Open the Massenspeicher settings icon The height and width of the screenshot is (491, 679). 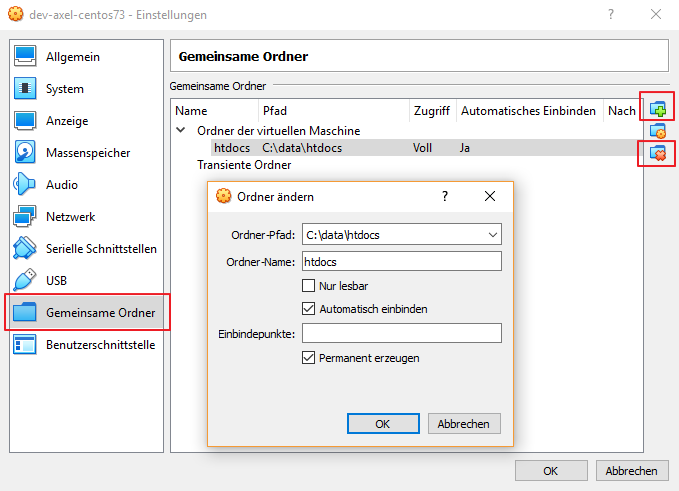(x=25, y=152)
